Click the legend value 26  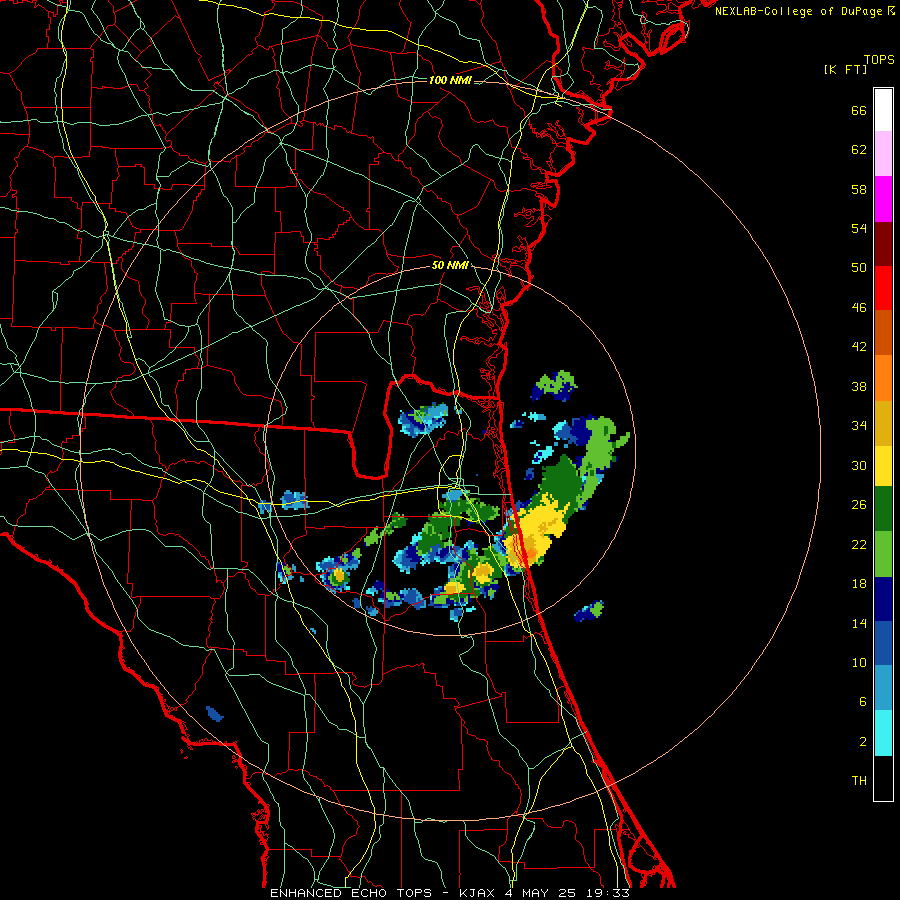coord(859,505)
